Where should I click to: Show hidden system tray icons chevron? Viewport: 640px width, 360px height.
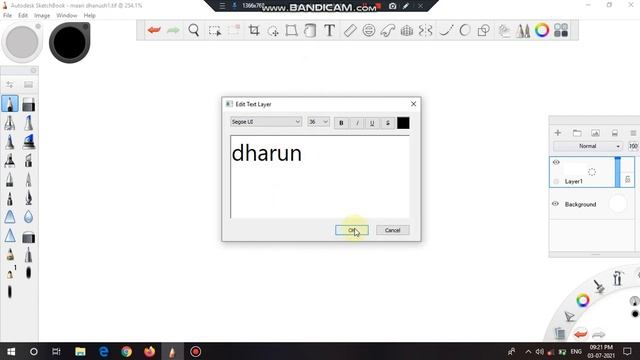tap(528, 351)
